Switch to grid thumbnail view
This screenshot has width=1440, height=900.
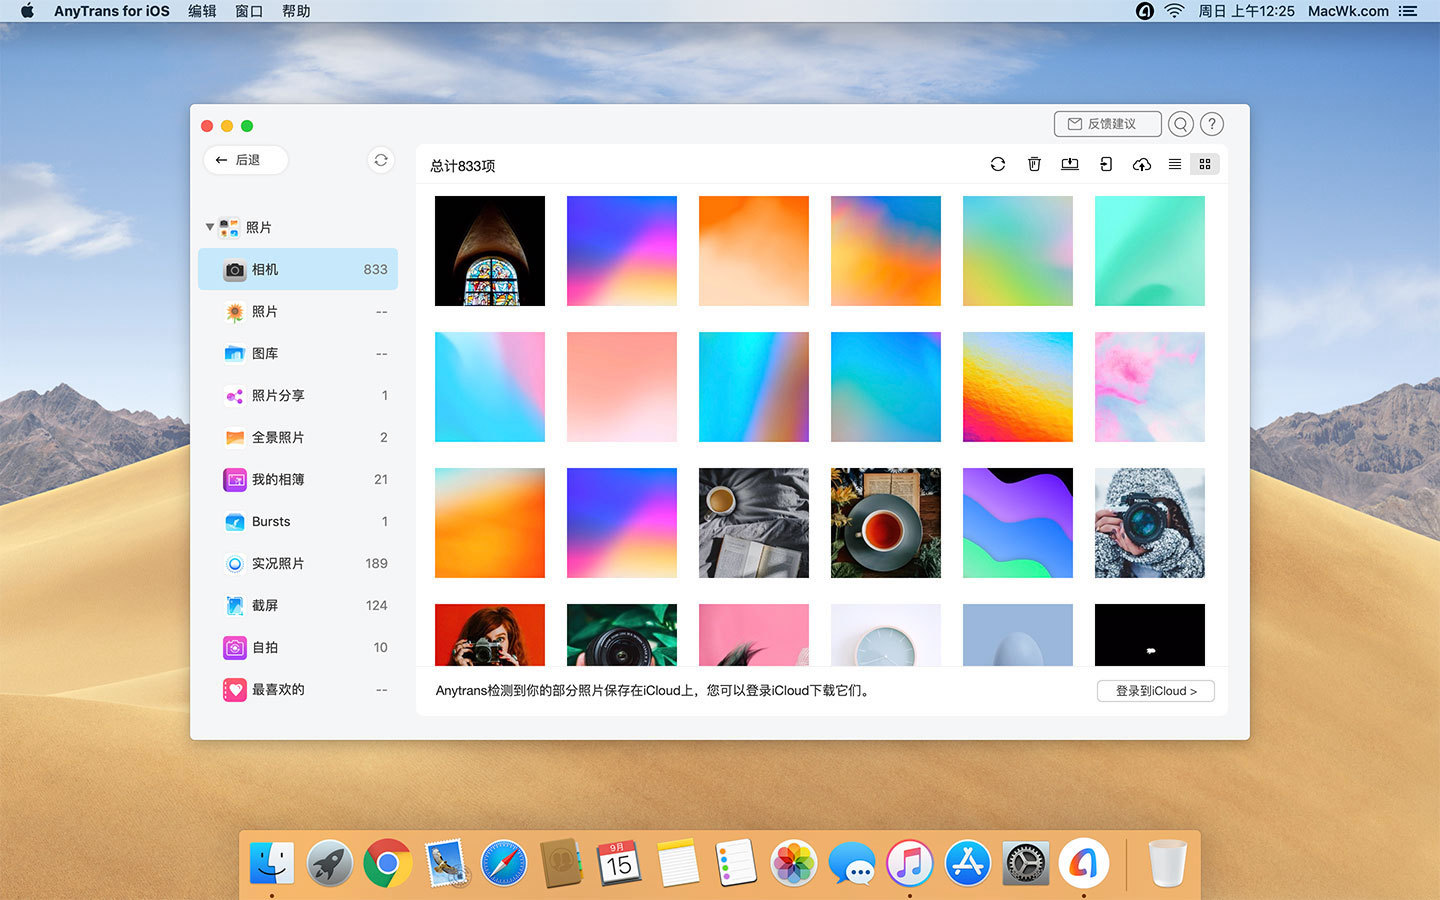pos(1205,164)
